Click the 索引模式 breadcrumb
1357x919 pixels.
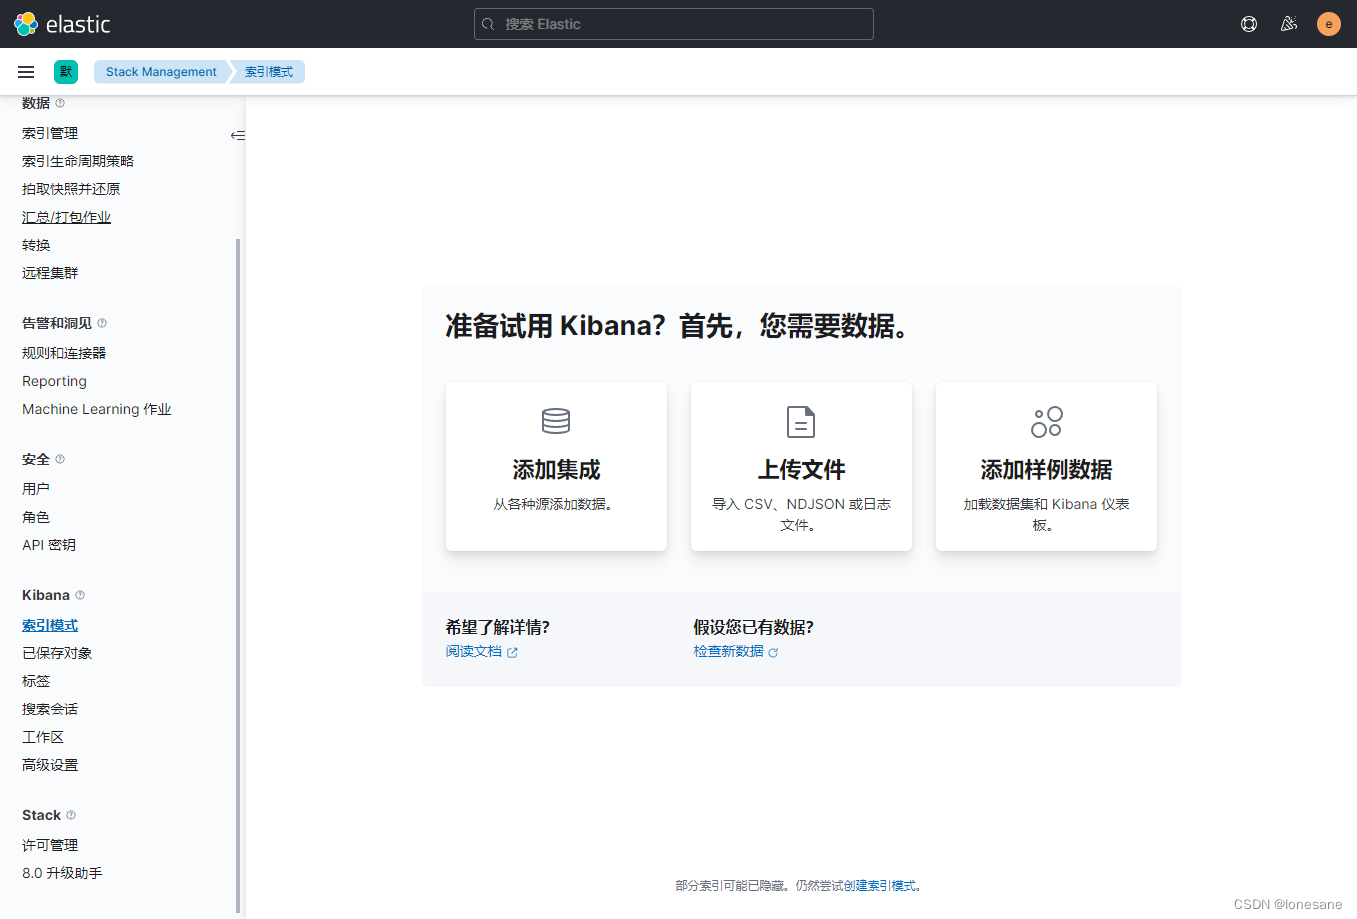(269, 72)
